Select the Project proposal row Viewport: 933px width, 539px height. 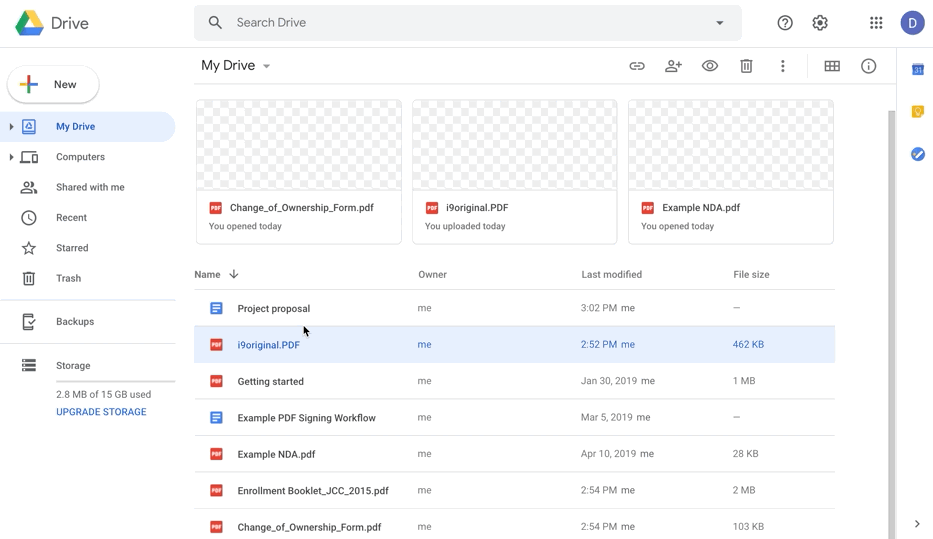coord(514,308)
